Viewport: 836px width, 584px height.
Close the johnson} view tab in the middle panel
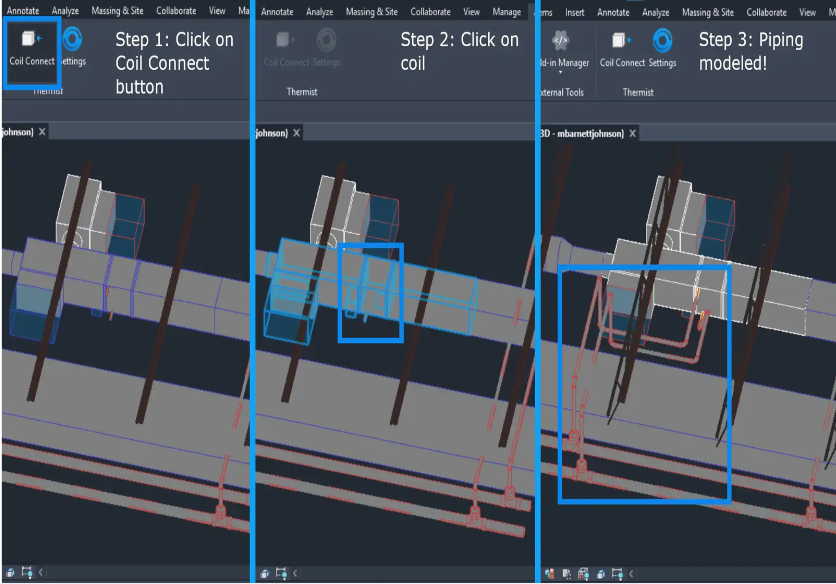[296, 133]
